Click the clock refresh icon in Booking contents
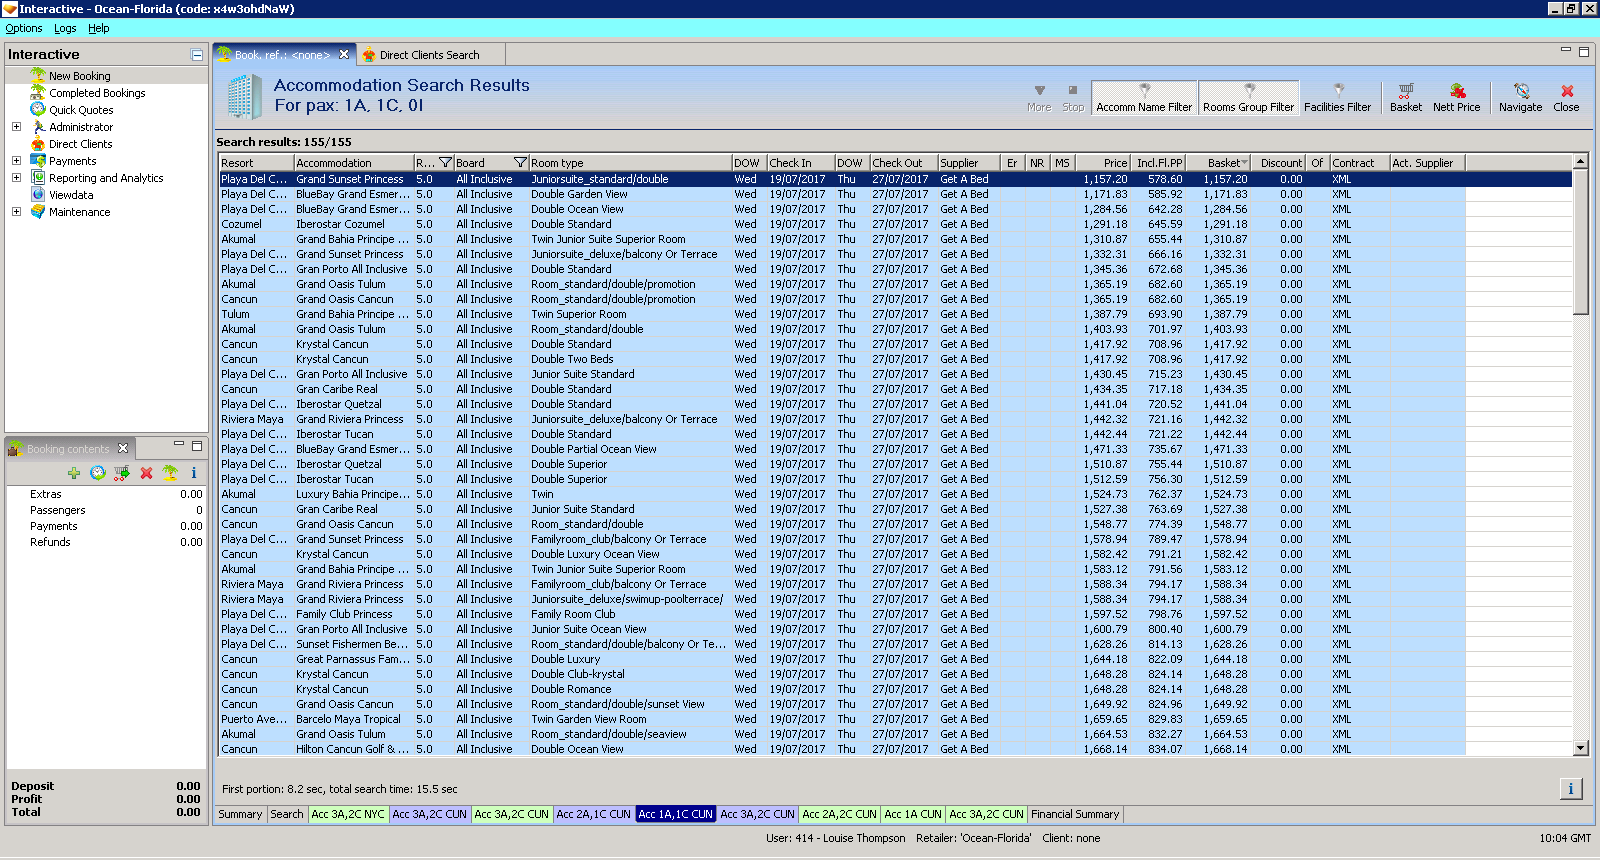1600x860 pixels. coord(97,473)
